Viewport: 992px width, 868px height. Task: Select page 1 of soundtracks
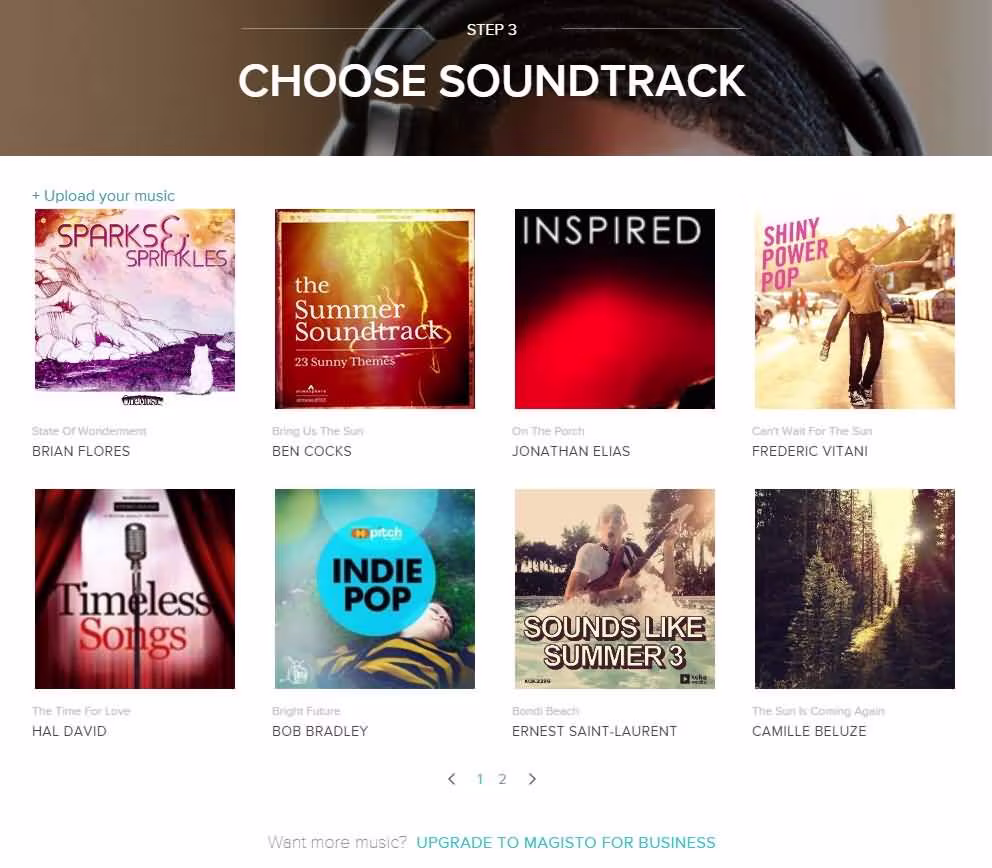[x=480, y=779]
